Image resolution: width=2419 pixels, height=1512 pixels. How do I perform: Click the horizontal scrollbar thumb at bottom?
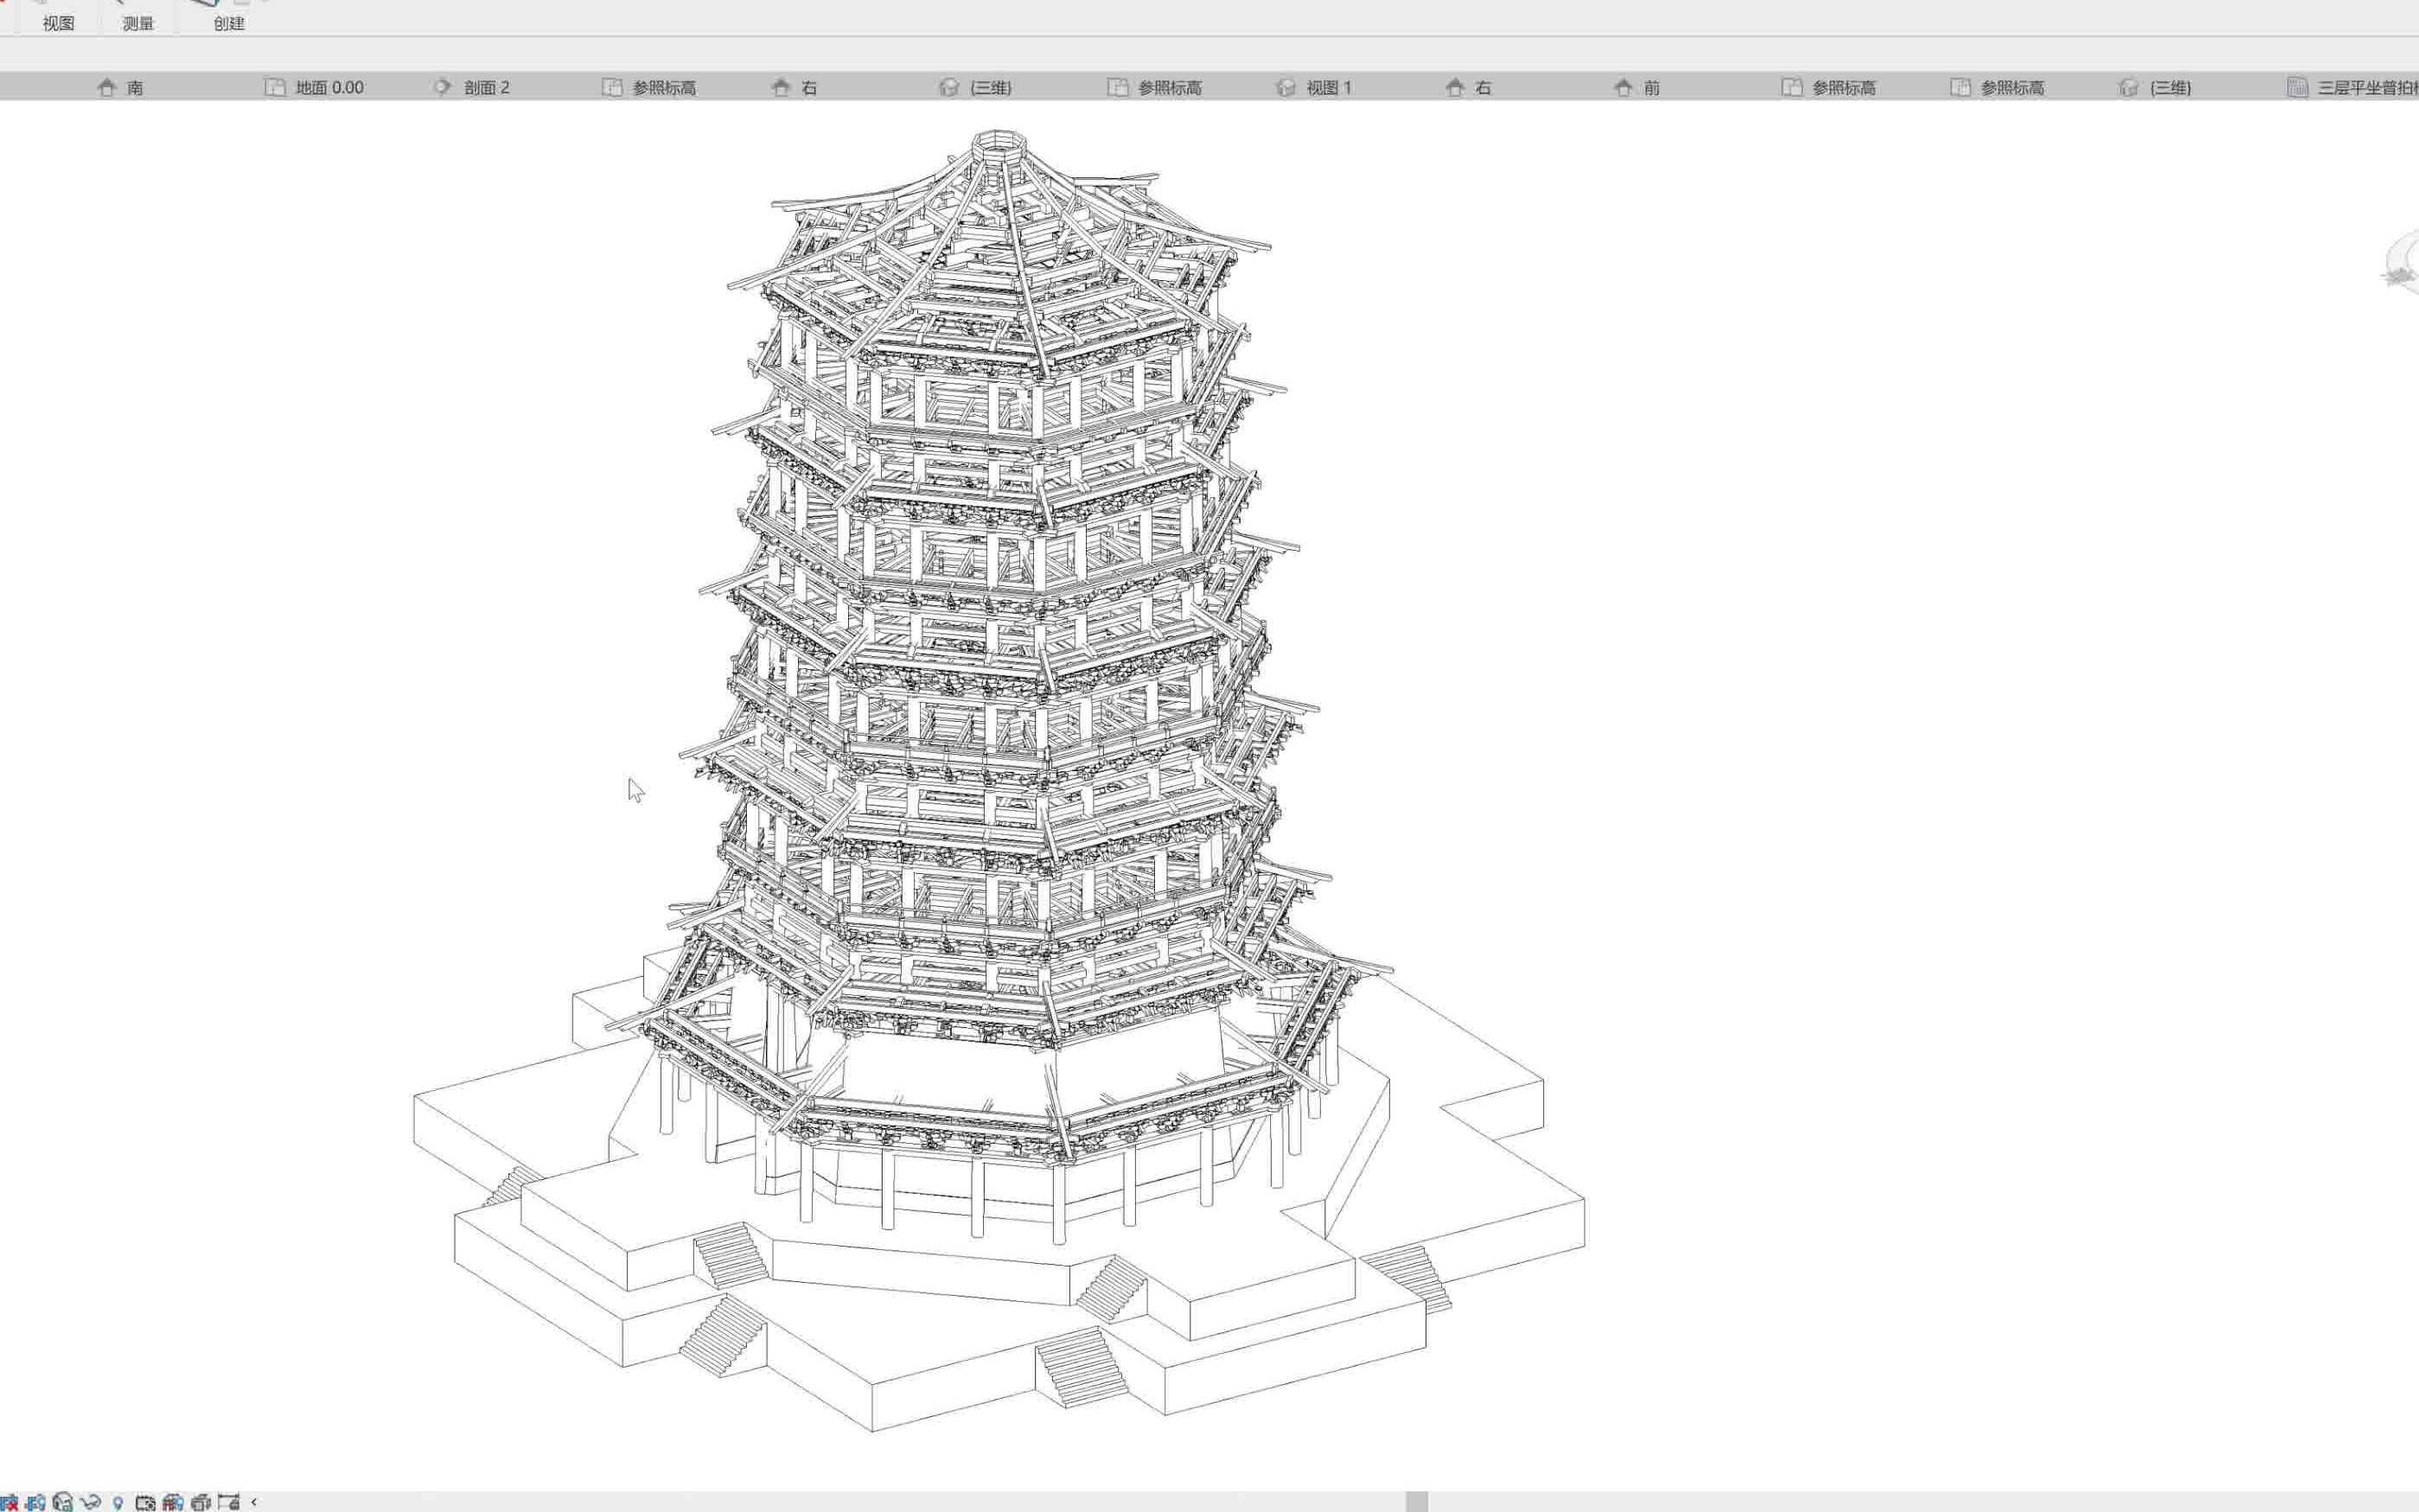click(1417, 1502)
